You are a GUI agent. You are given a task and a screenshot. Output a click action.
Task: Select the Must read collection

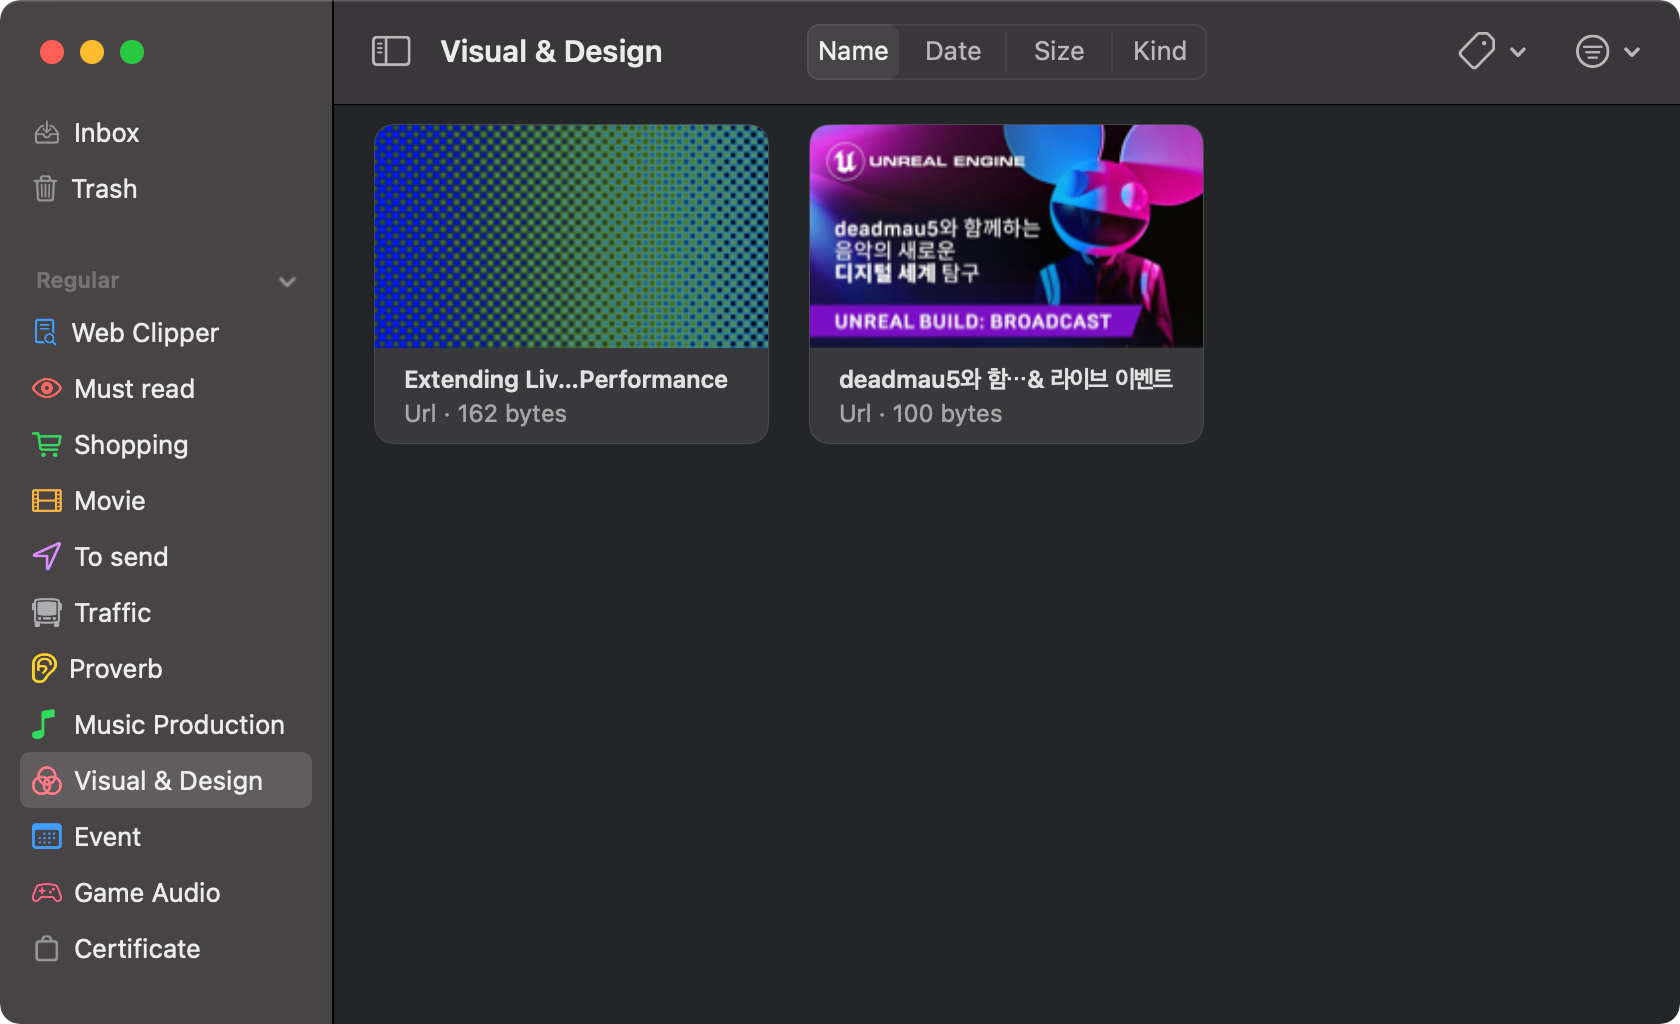pos(166,389)
